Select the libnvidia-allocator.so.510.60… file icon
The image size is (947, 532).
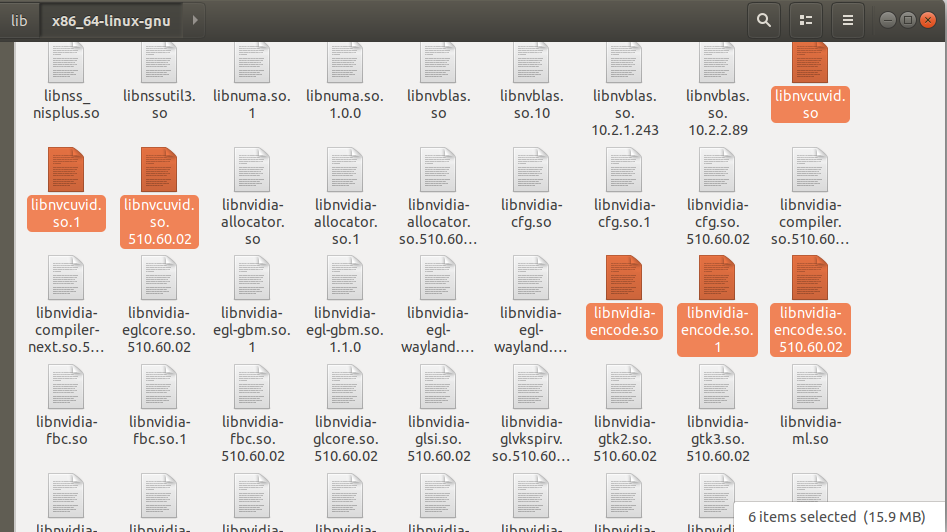[x=438, y=170]
